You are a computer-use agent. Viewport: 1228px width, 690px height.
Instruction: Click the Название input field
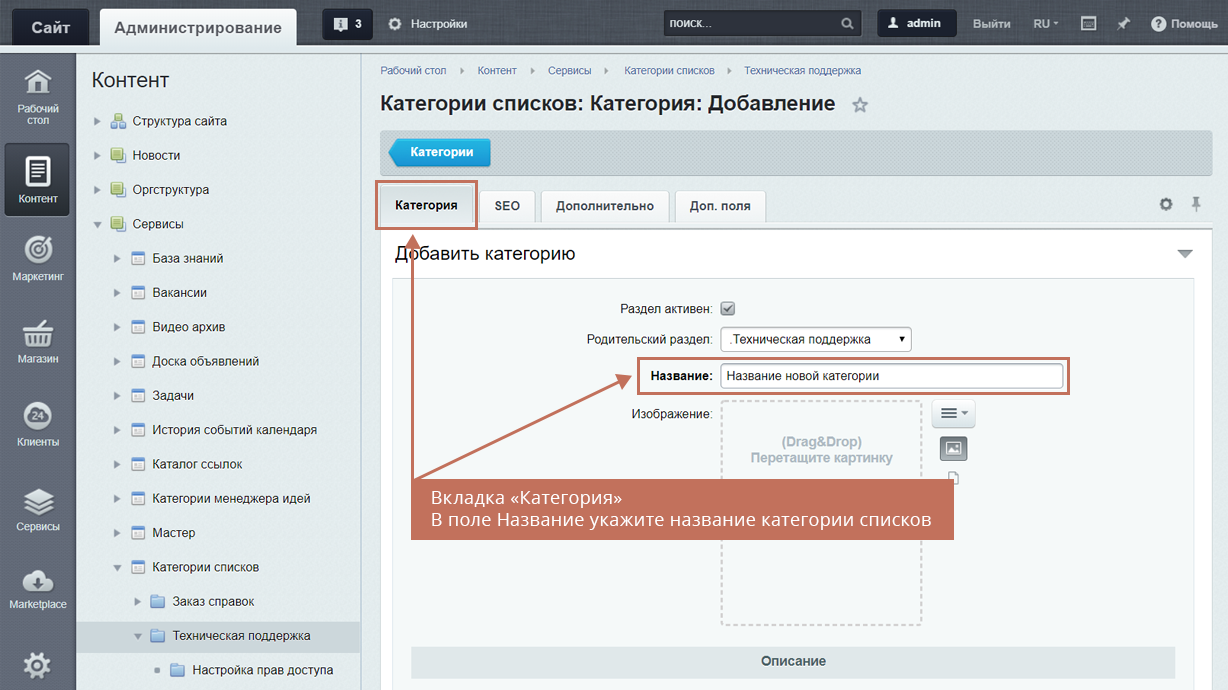[891, 376]
